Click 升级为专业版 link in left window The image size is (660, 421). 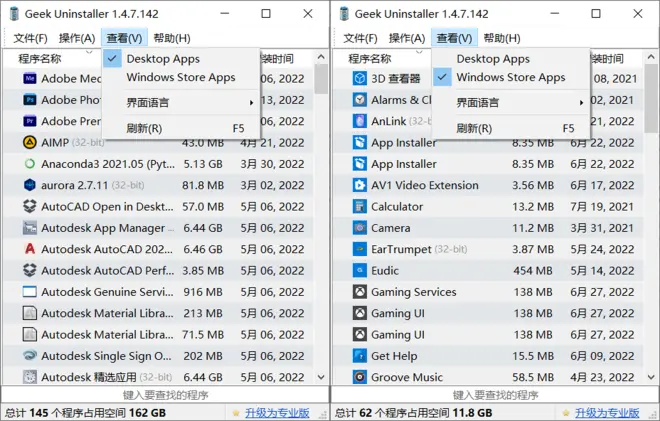click(277, 413)
